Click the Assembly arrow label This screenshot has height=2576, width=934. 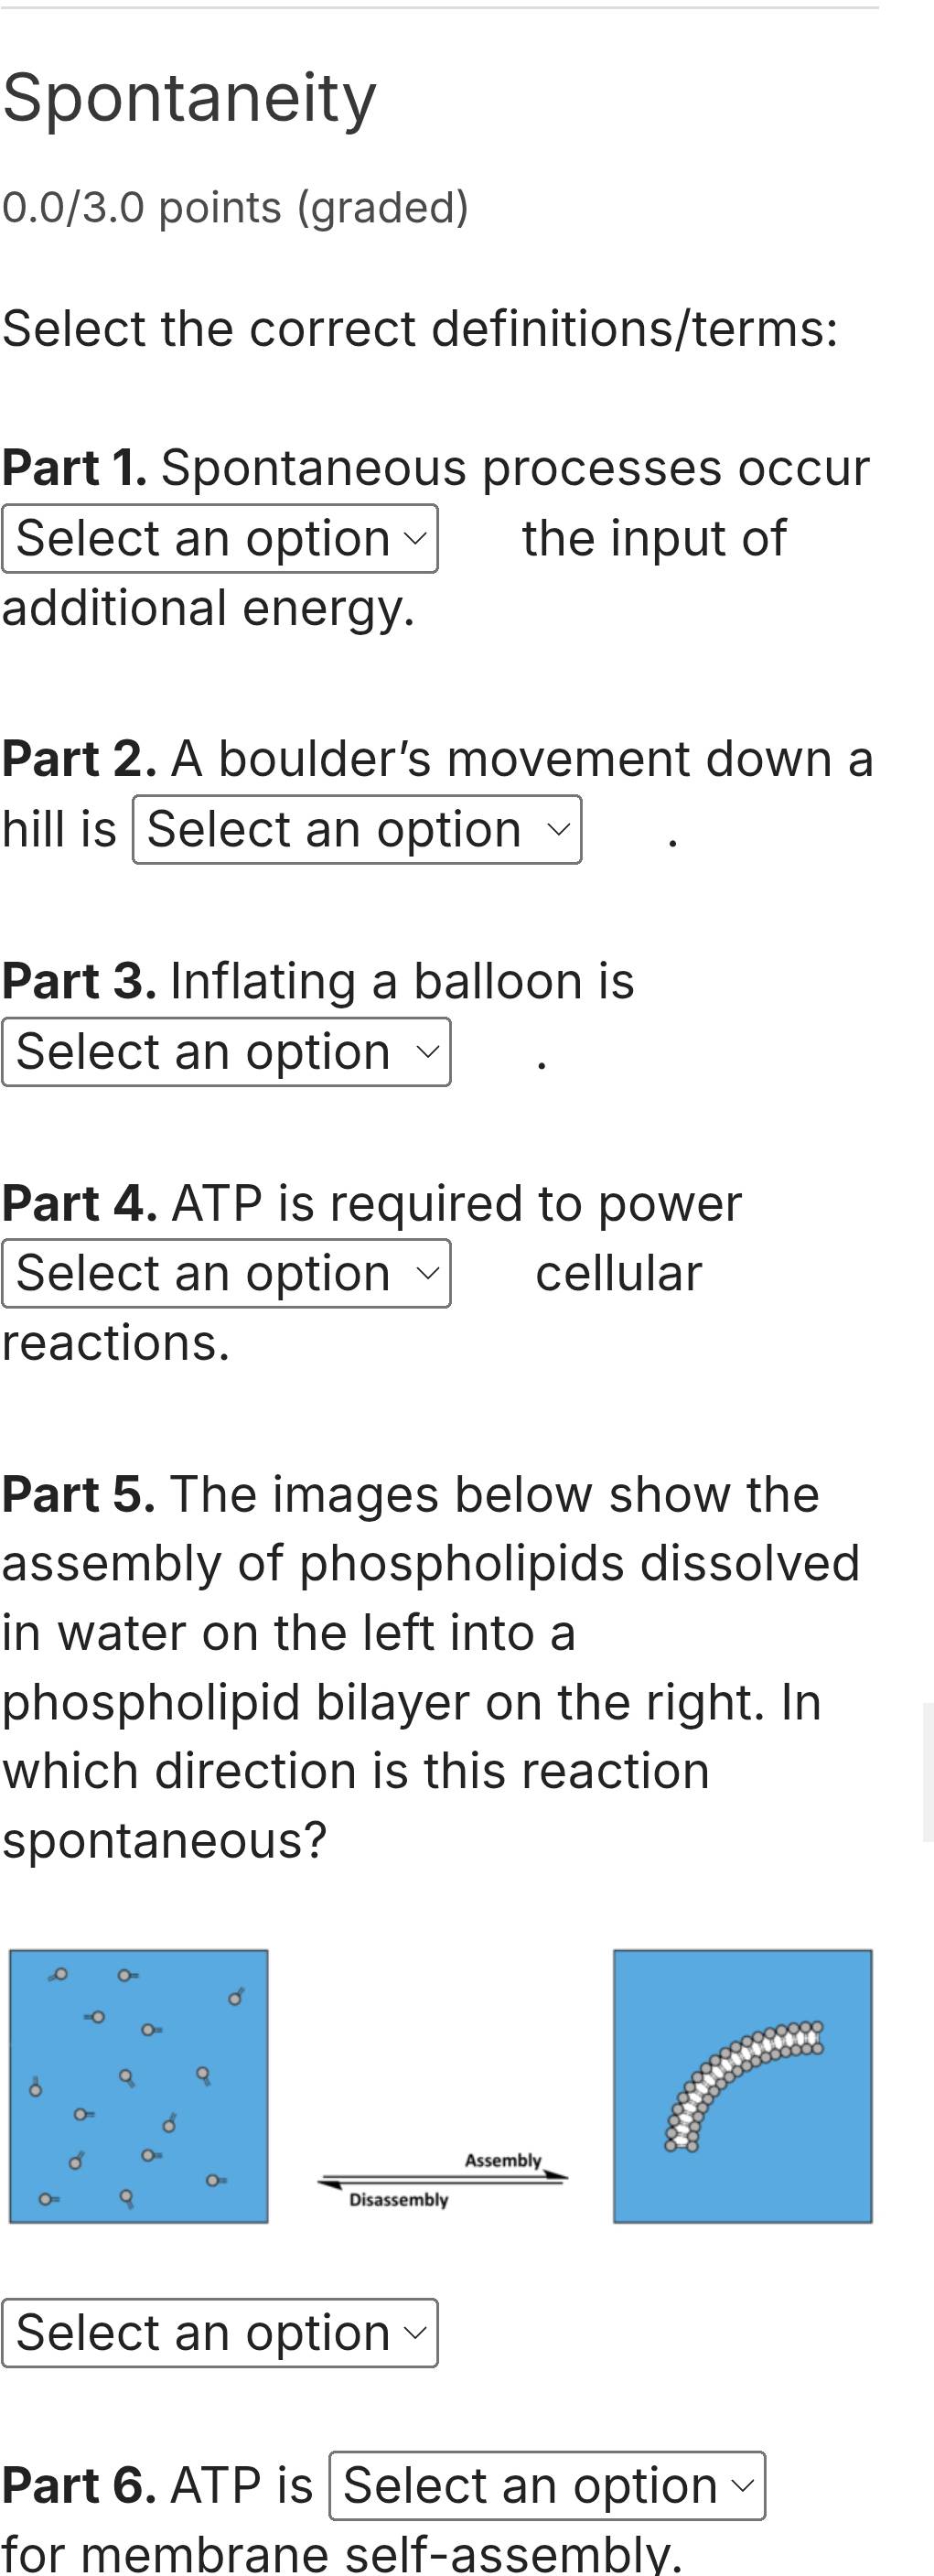click(502, 2160)
